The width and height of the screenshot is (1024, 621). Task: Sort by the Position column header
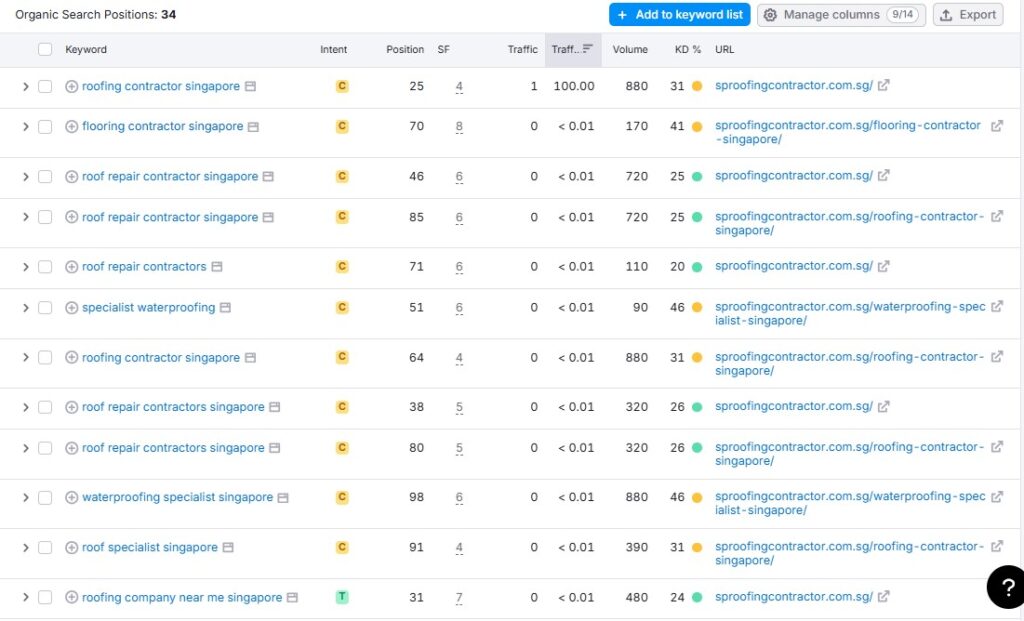[x=405, y=49]
